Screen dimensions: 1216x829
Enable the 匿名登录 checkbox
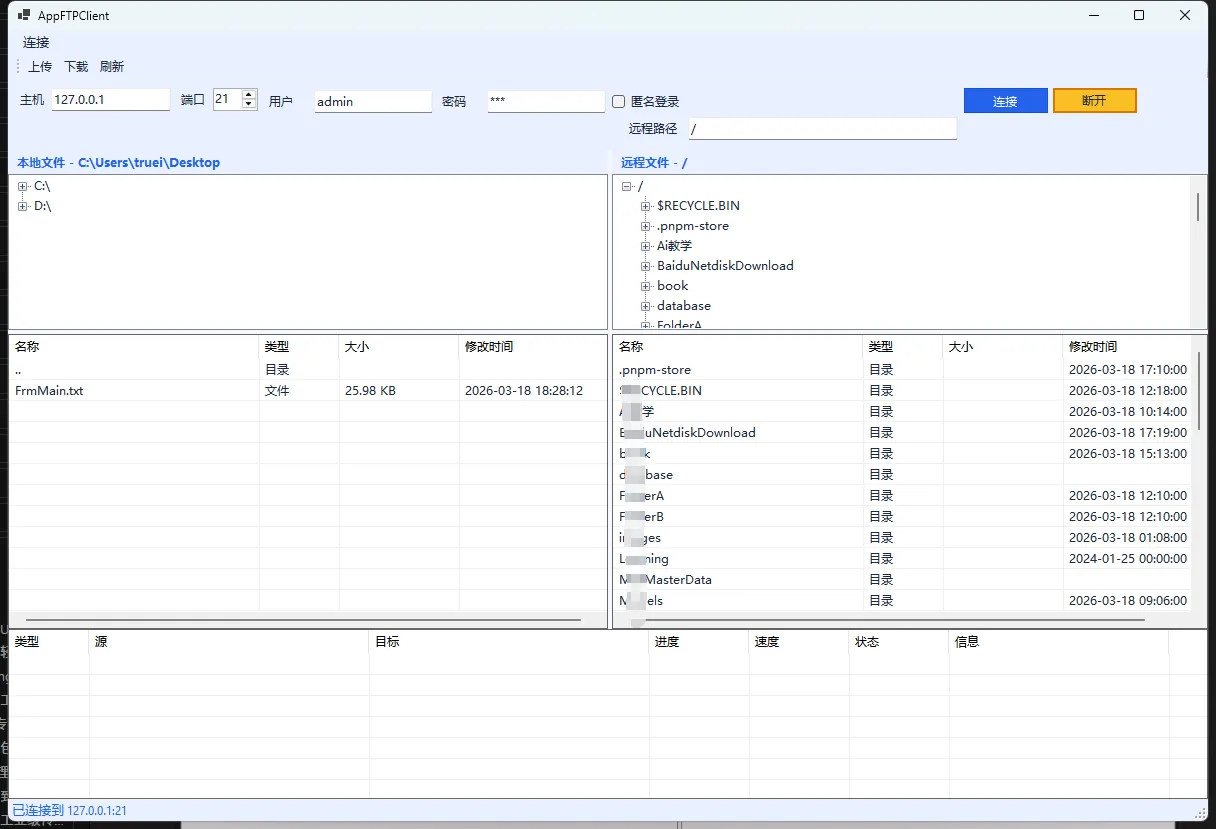tap(619, 102)
